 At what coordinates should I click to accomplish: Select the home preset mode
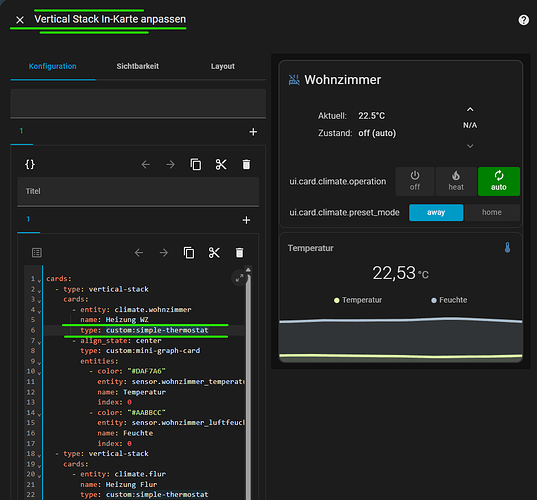[492, 212]
